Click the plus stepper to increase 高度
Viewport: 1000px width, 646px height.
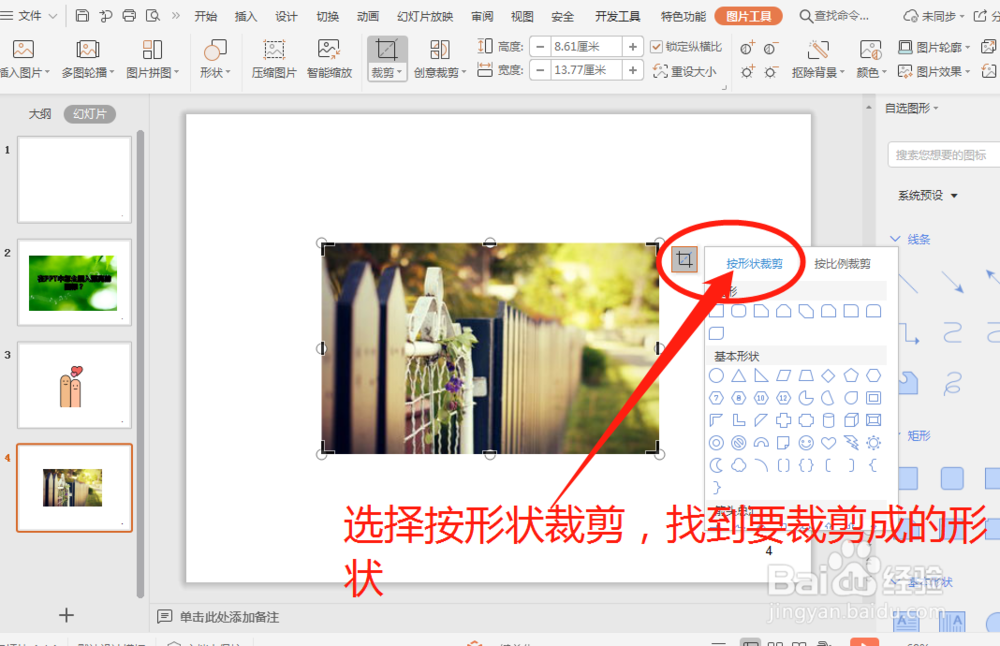pyautogui.click(x=631, y=45)
